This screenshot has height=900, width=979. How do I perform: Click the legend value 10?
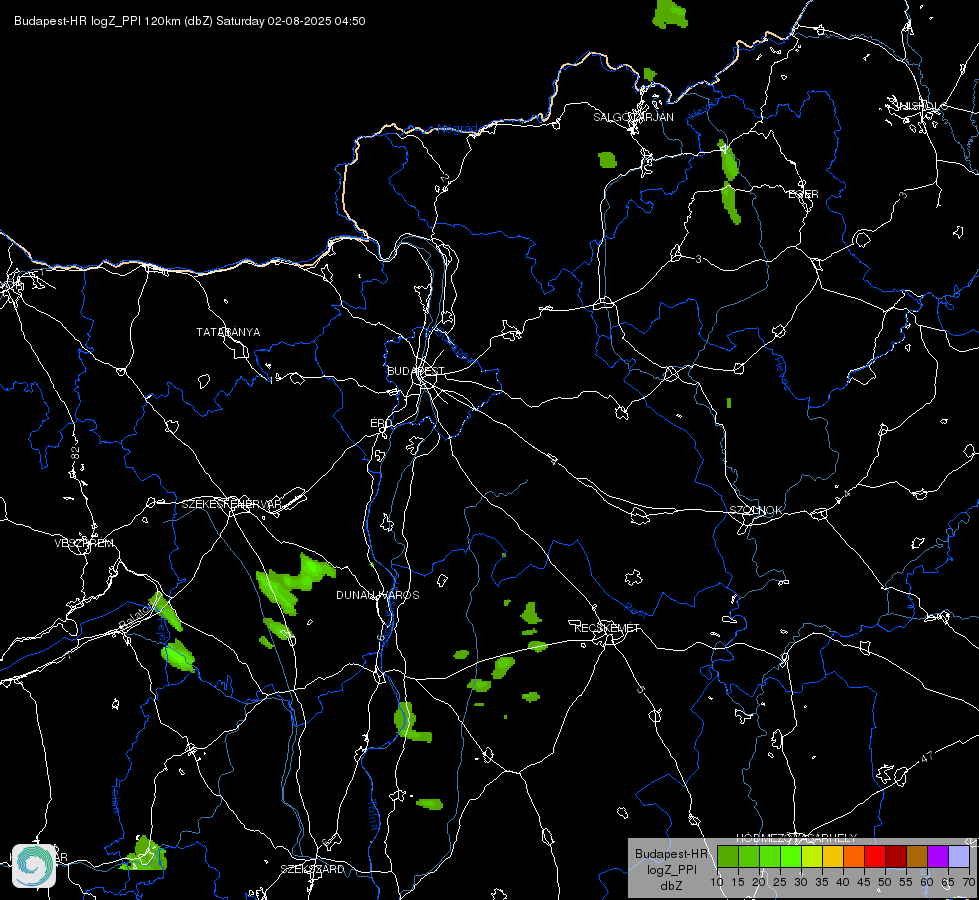(717, 882)
